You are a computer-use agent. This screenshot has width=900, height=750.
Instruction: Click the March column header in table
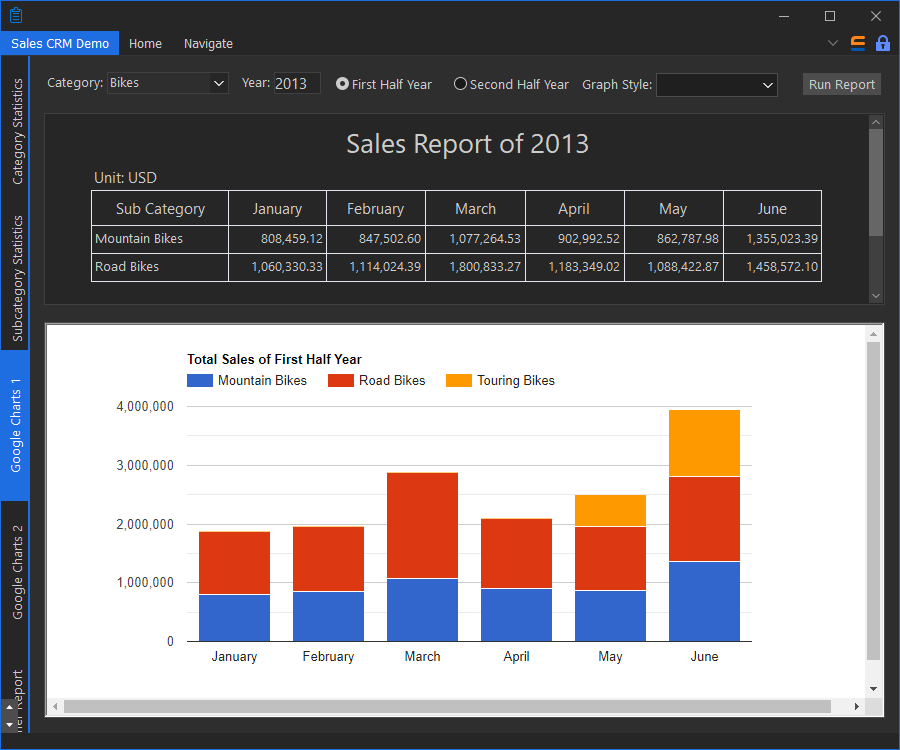tap(475, 209)
